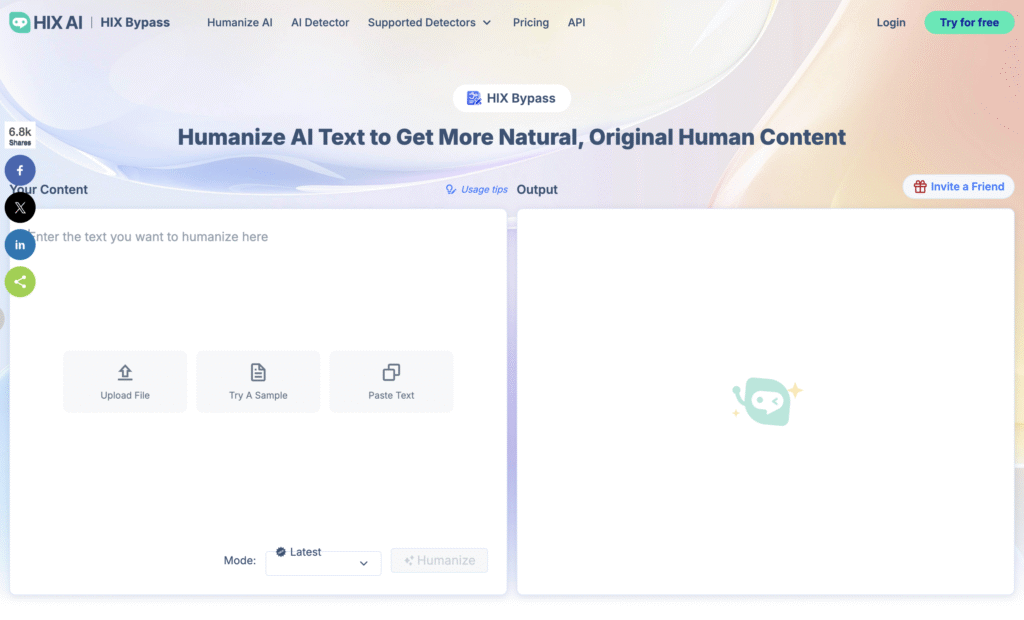This screenshot has width=1024, height=620.
Task: Go to the AI Detector page
Action: click(x=320, y=22)
